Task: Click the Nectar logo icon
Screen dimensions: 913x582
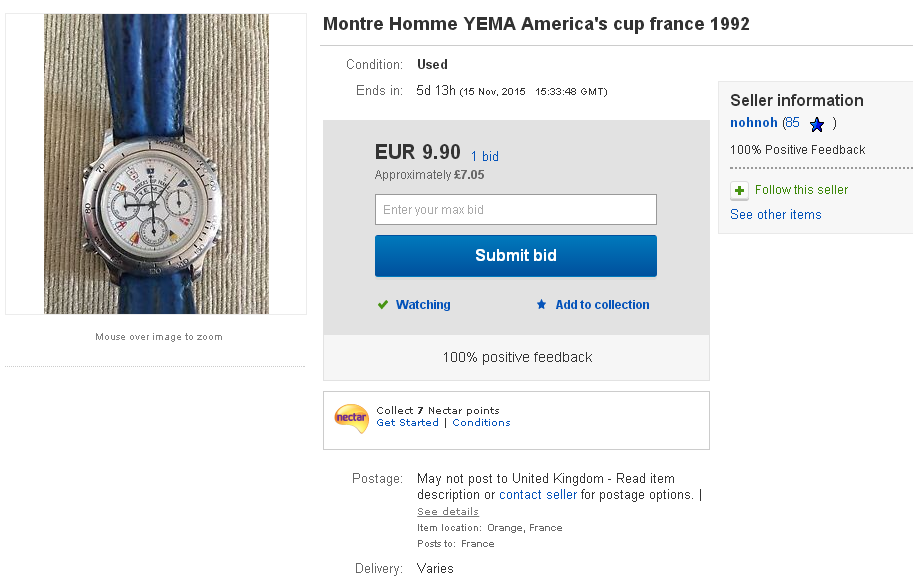Action: coord(351,417)
